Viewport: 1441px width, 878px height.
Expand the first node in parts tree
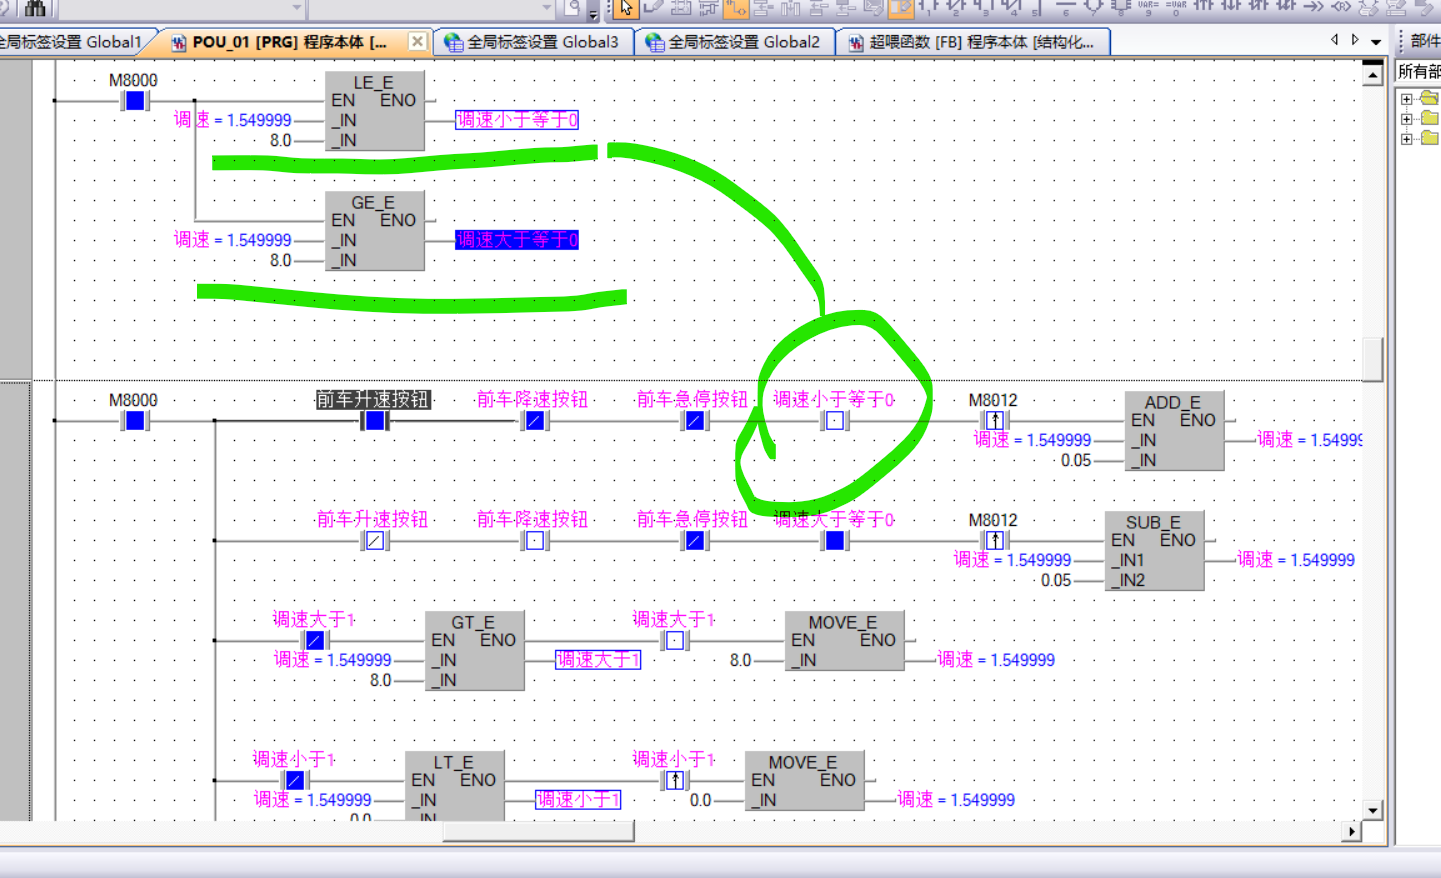coord(1407,99)
